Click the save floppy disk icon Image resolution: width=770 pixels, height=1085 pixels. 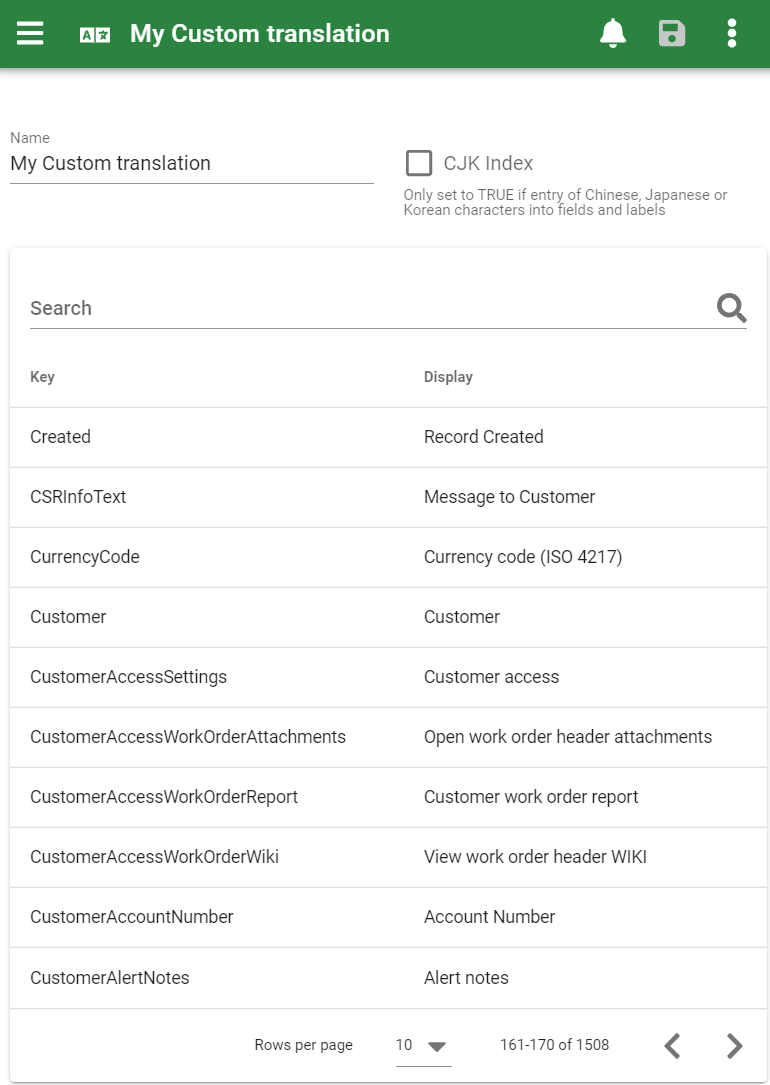click(672, 33)
